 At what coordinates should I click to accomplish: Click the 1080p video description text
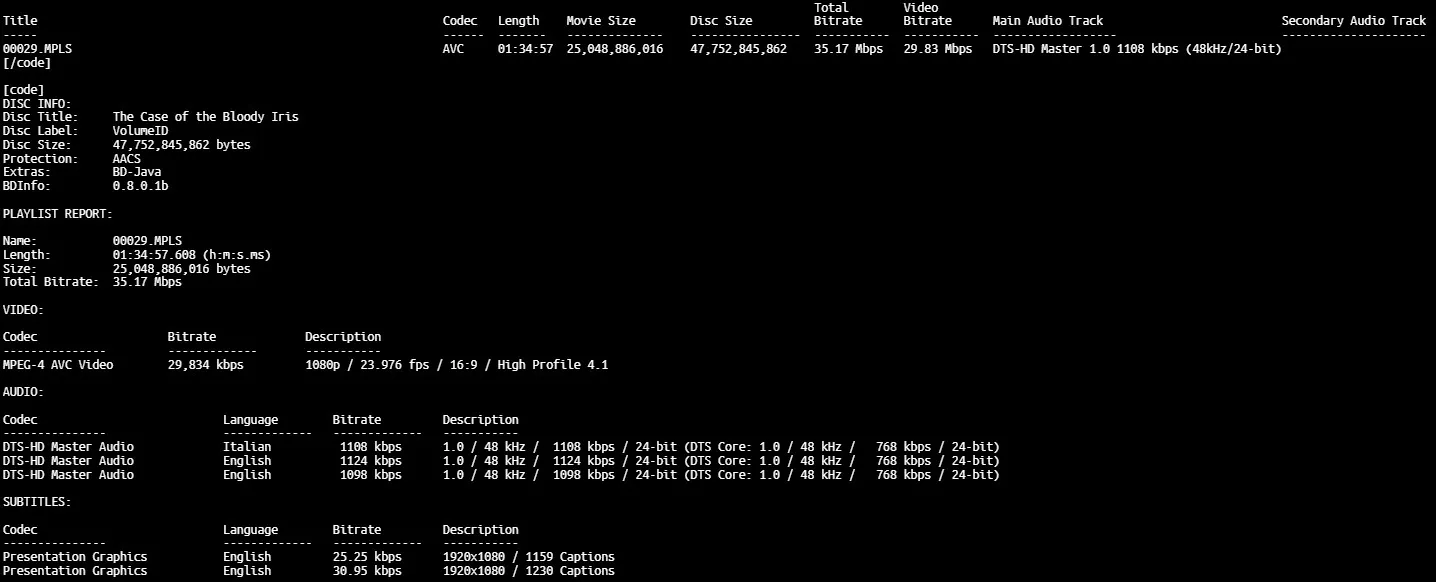point(456,365)
